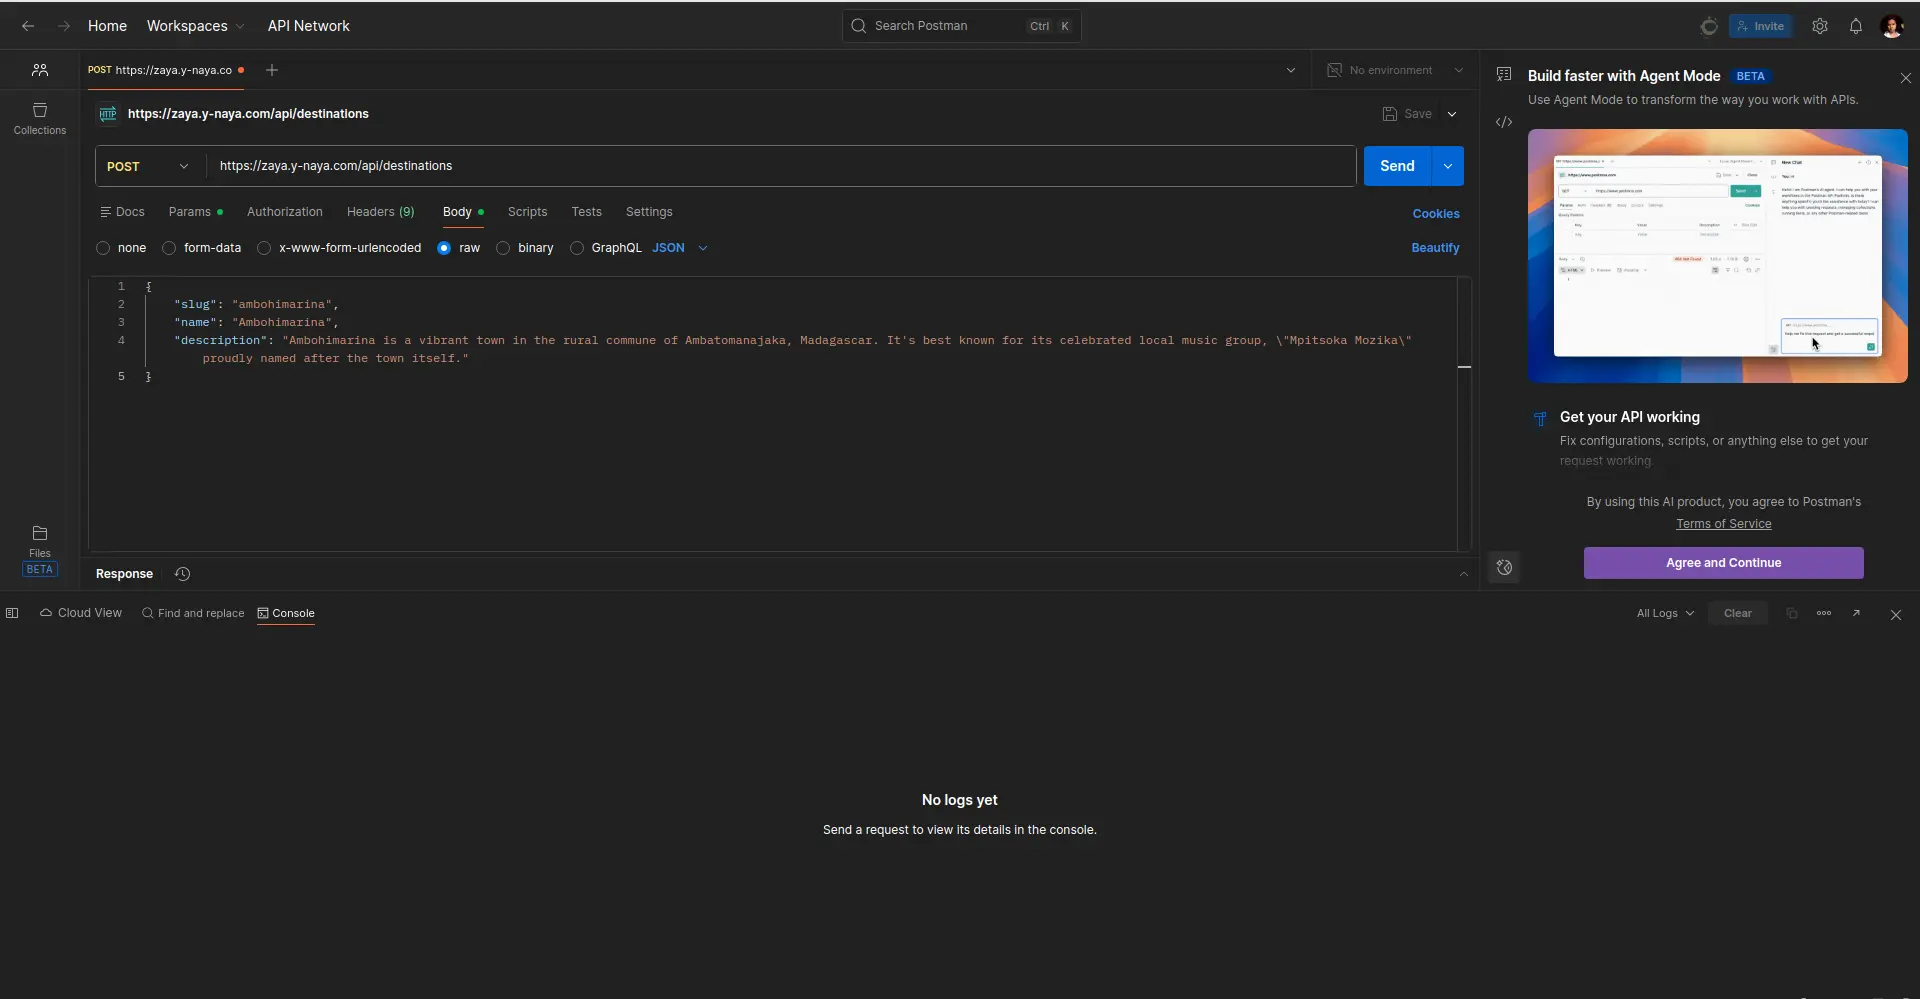Open the POST method dropdown
This screenshot has width=1920, height=999.
(x=147, y=166)
